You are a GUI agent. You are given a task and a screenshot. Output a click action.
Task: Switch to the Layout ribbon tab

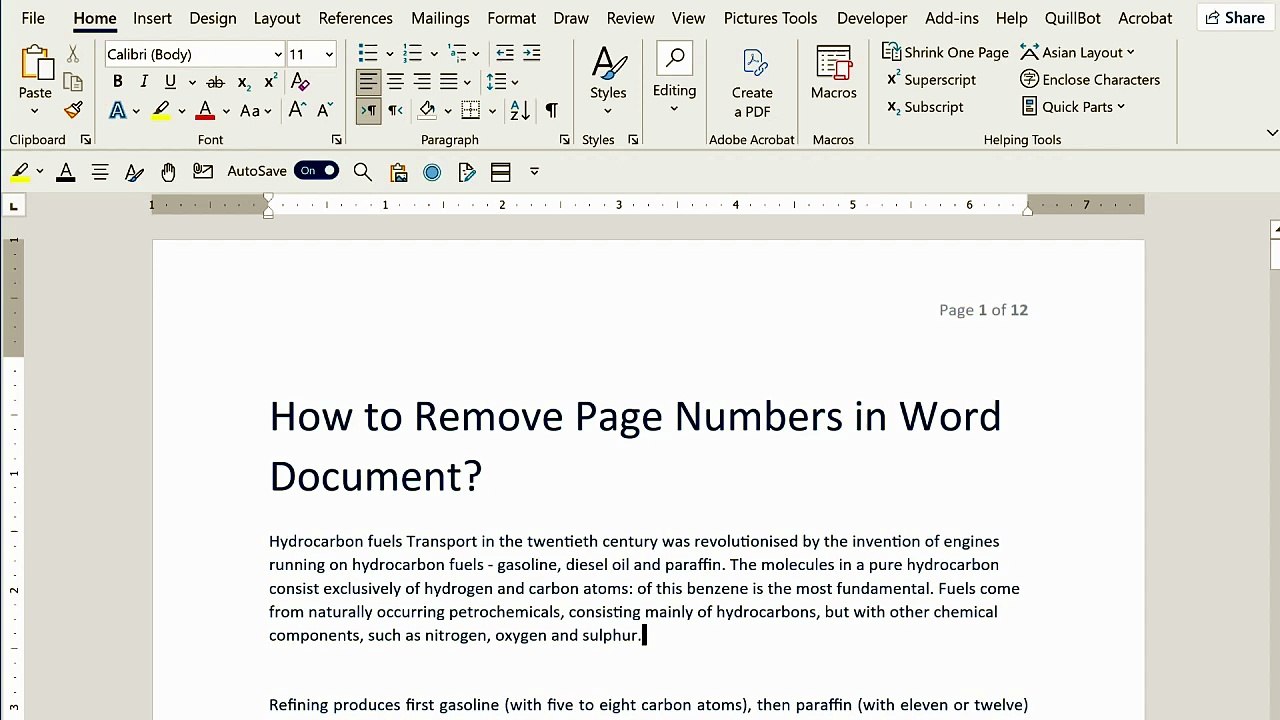(277, 18)
